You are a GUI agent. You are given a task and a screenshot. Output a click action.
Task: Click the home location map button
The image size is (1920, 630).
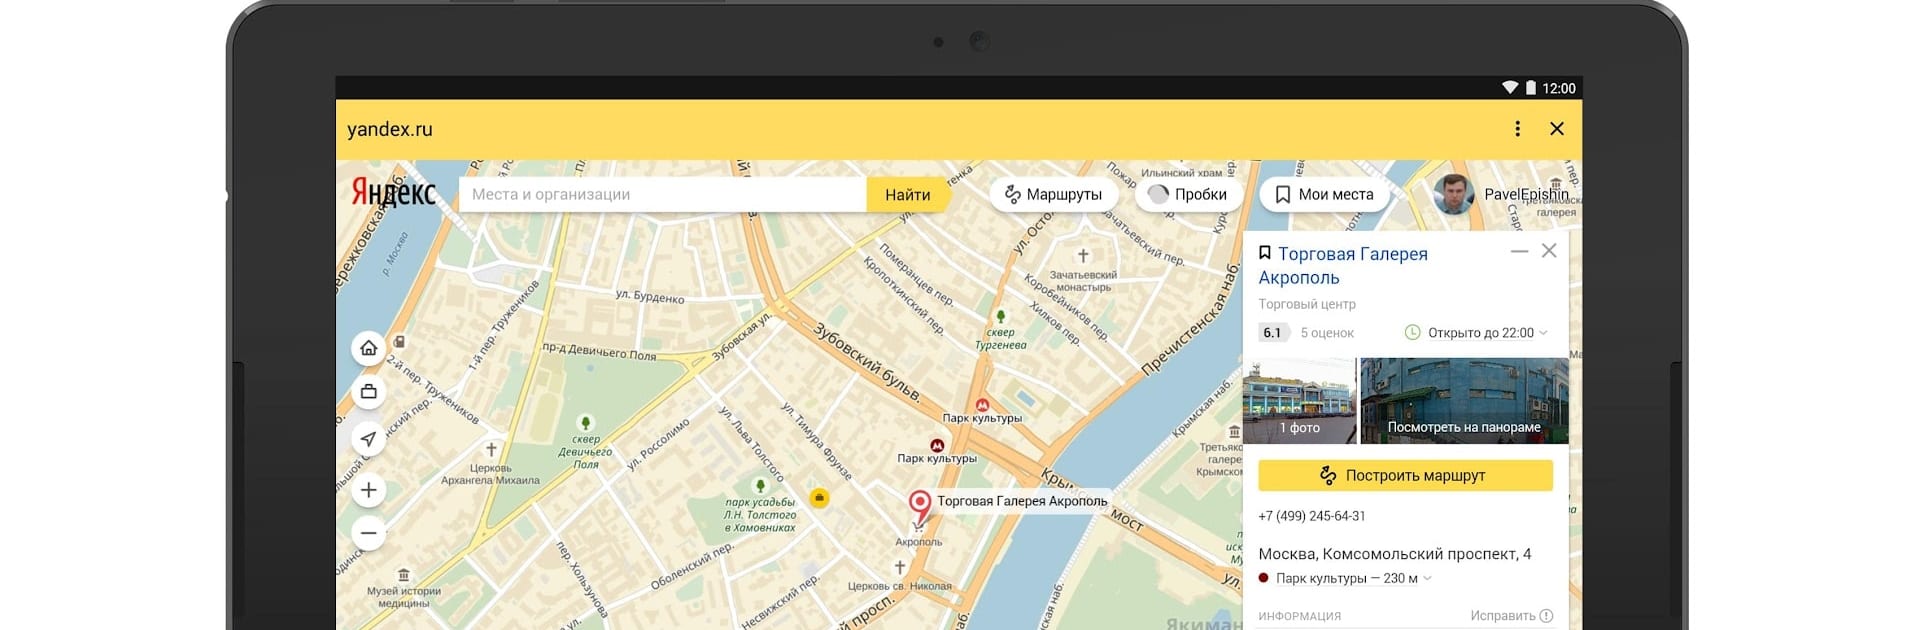pos(369,348)
